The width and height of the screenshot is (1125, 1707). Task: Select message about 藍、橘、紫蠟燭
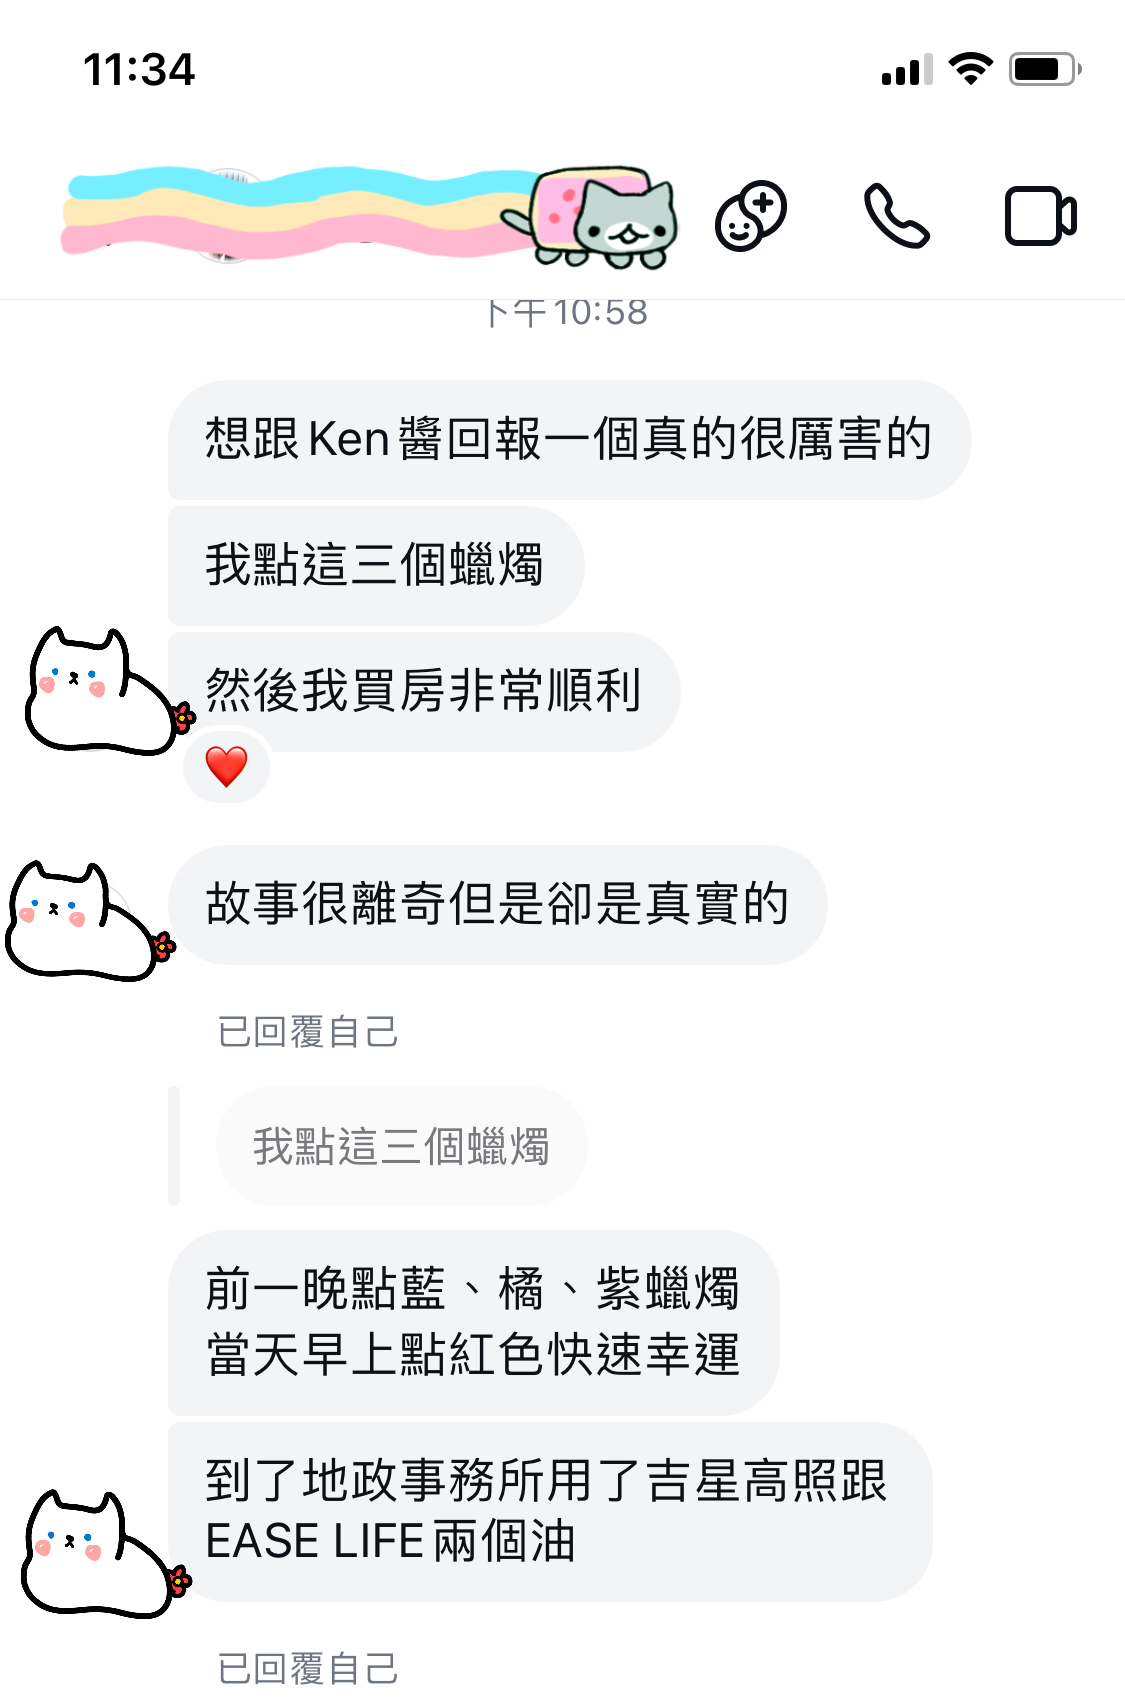click(x=474, y=1322)
